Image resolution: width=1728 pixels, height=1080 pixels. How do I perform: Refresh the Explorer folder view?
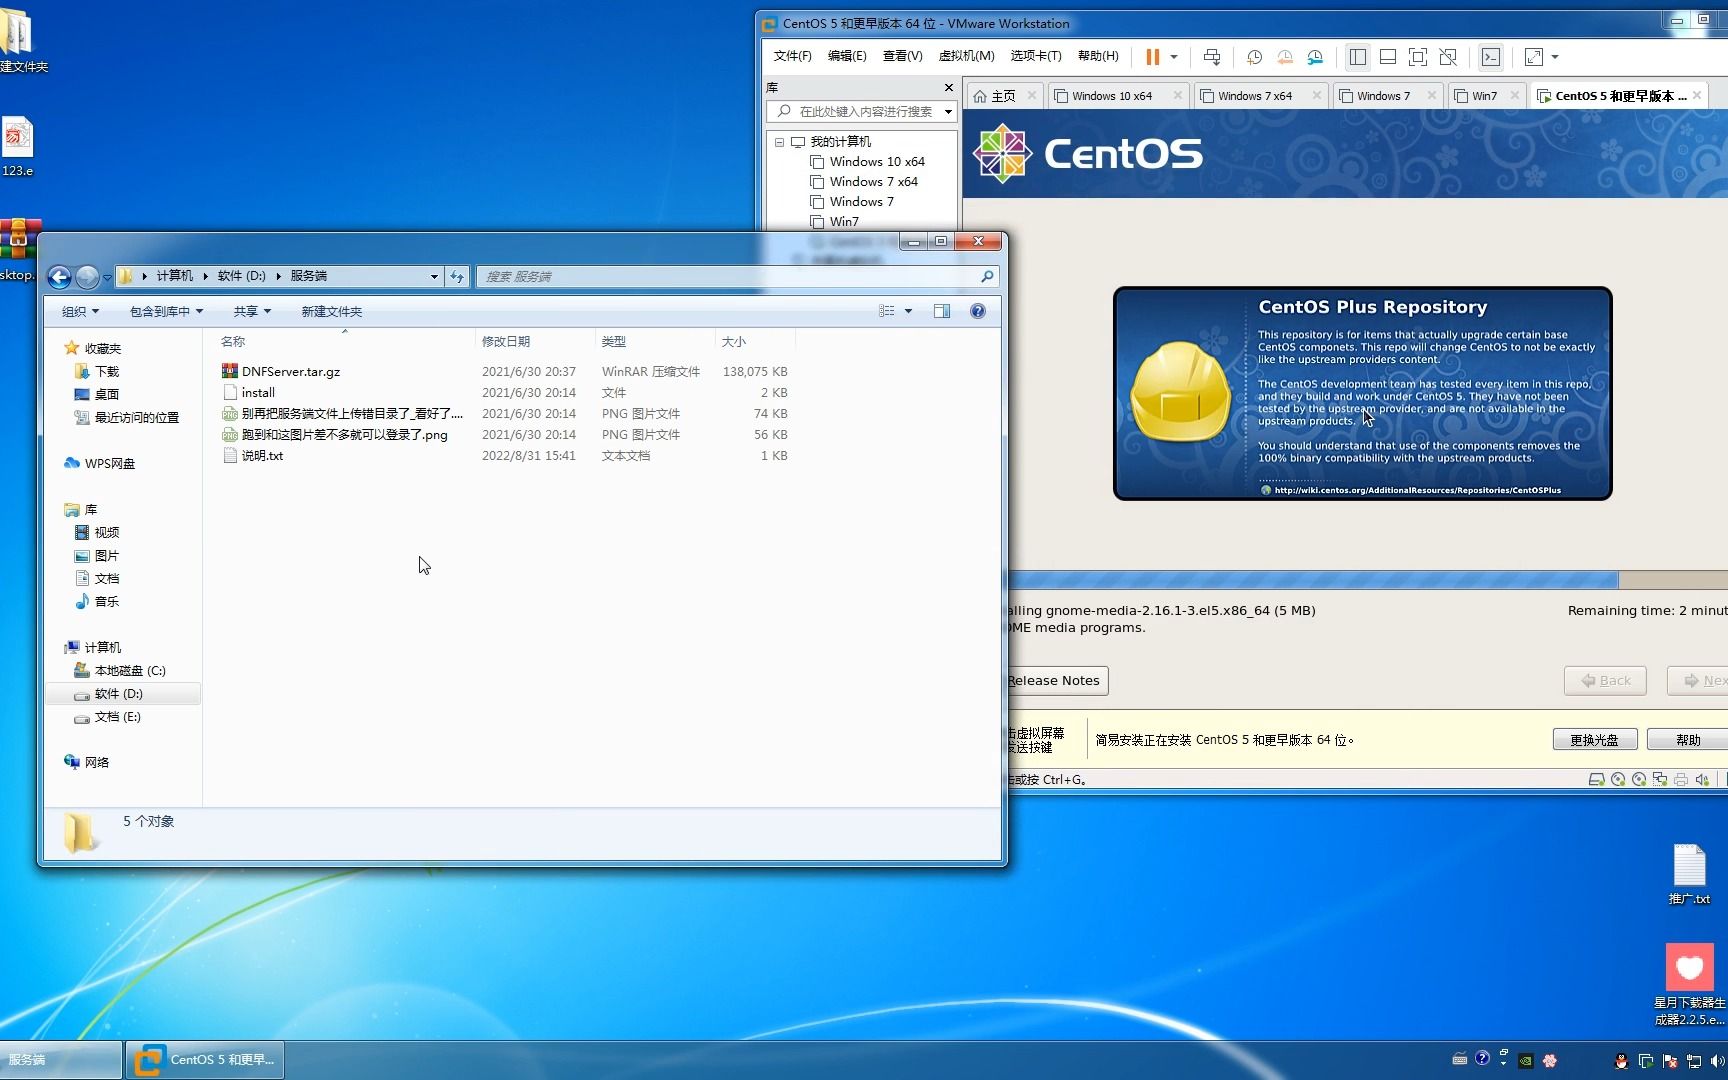(x=457, y=277)
